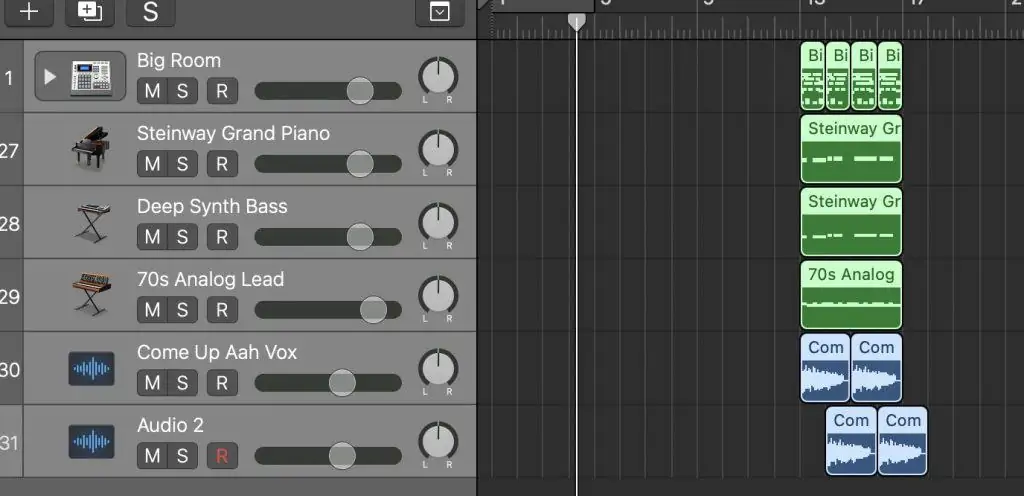Click the Deep Synth Bass volume slider thumb
The image size is (1024, 496).
point(360,237)
